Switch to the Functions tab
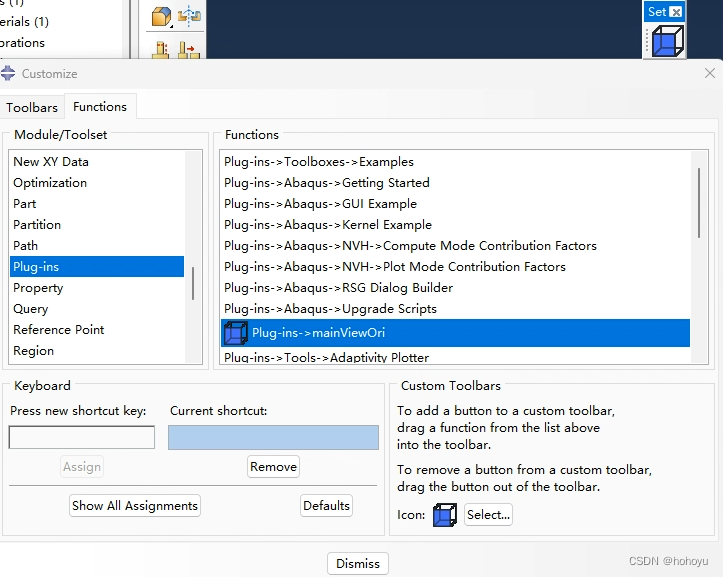 100,107
